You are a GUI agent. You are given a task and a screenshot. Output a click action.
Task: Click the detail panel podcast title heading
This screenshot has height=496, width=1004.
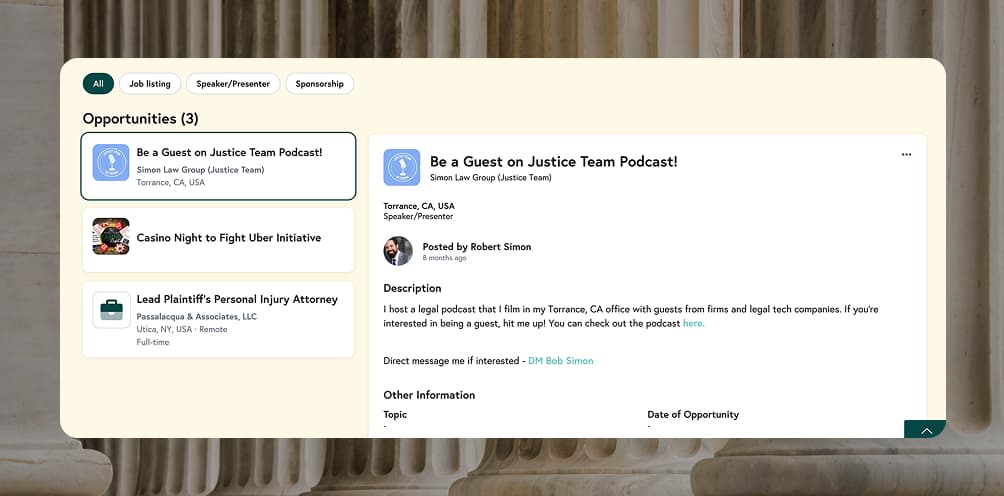553,161
